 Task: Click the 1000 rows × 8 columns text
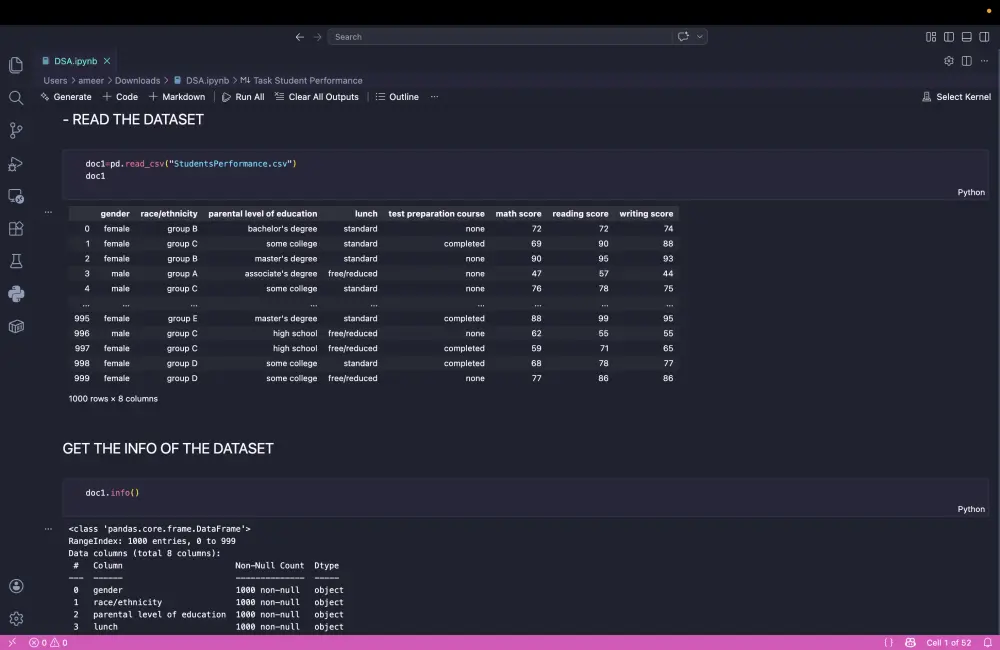click(113, 399)
